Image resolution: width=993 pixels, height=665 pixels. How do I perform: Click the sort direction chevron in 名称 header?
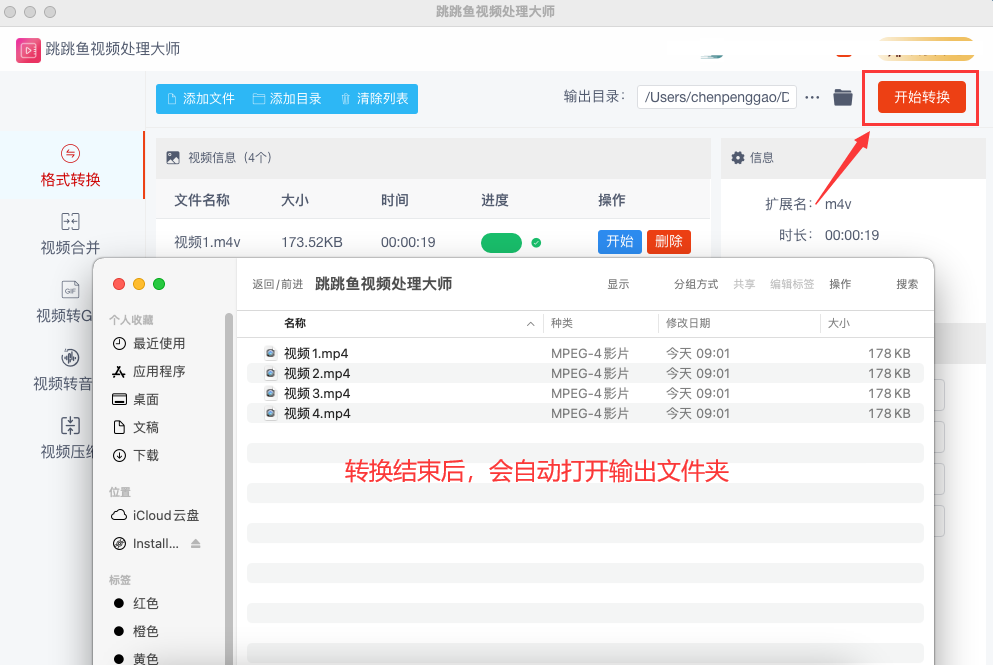[x=530, y=324]
